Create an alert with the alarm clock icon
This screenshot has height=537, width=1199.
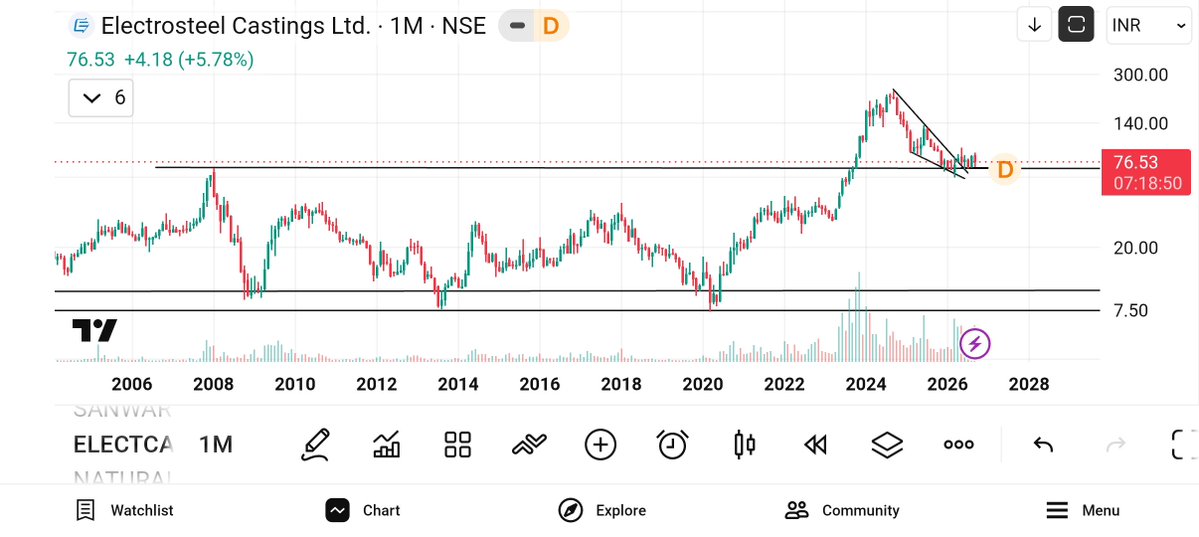pos(673,444)
